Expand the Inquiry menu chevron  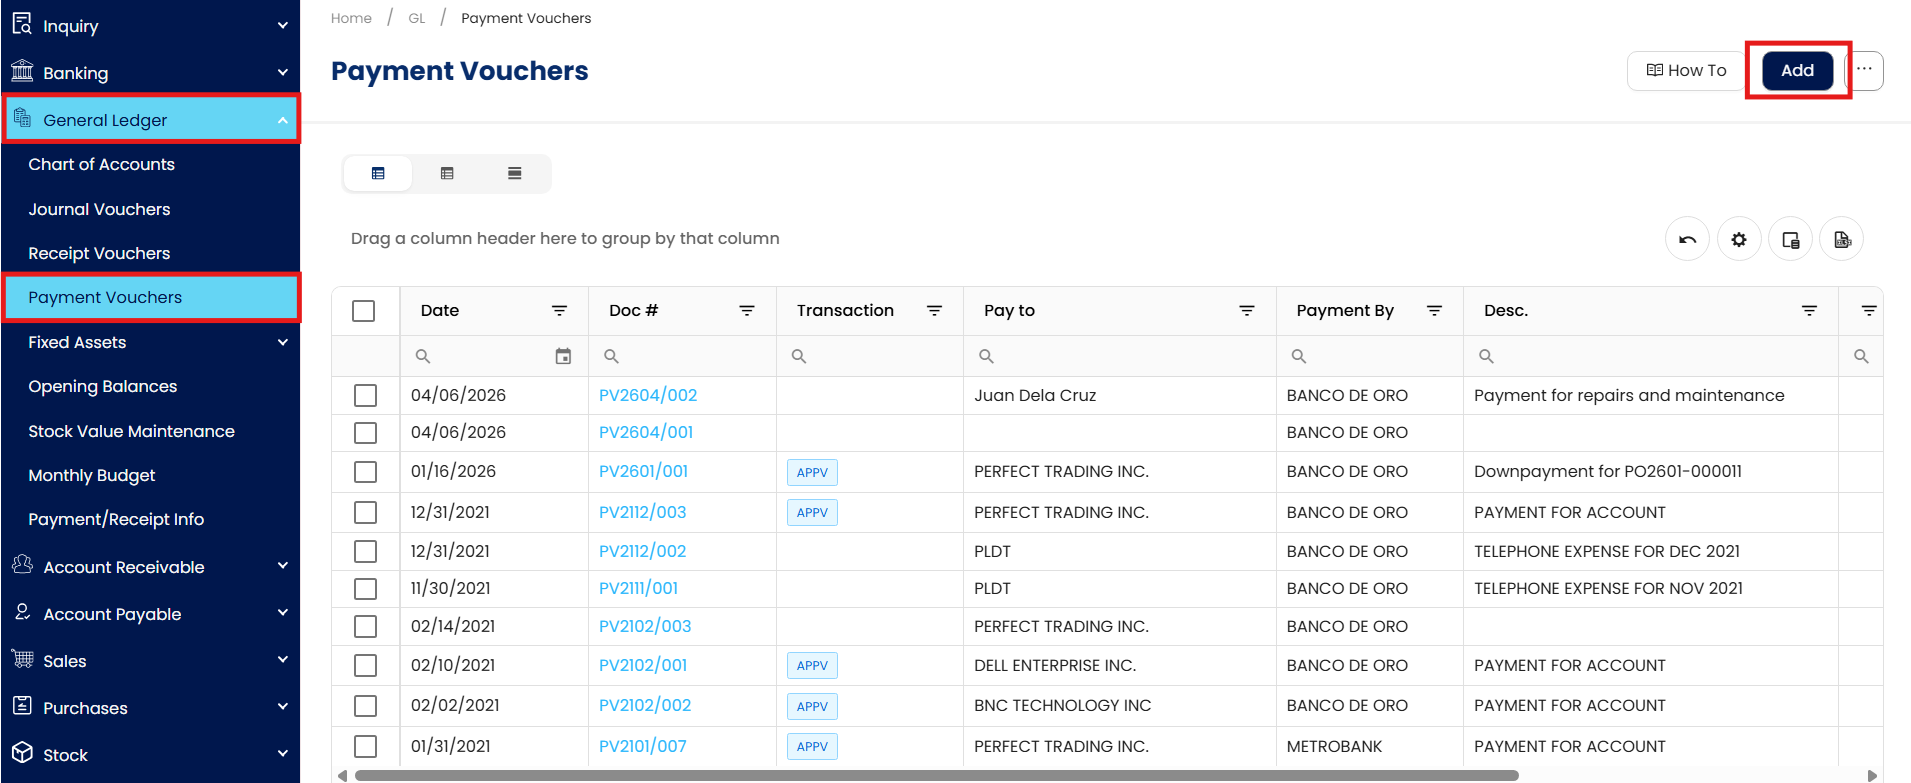pyautogui.click(x=283, y=25)
